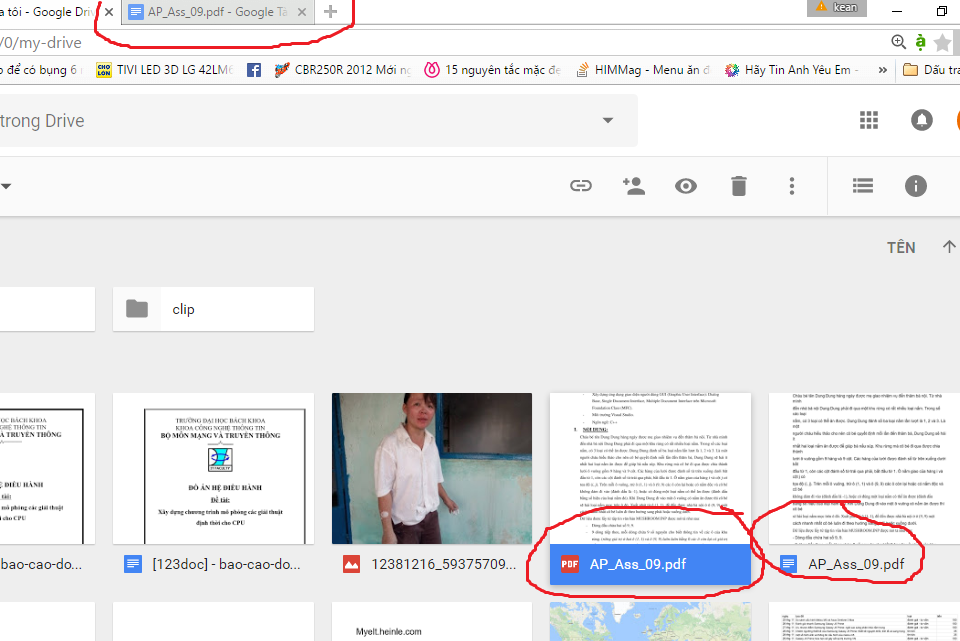Preview selected file with the eye icon
The width and height of the screenshot is (960, 641).
coord(686,186)
